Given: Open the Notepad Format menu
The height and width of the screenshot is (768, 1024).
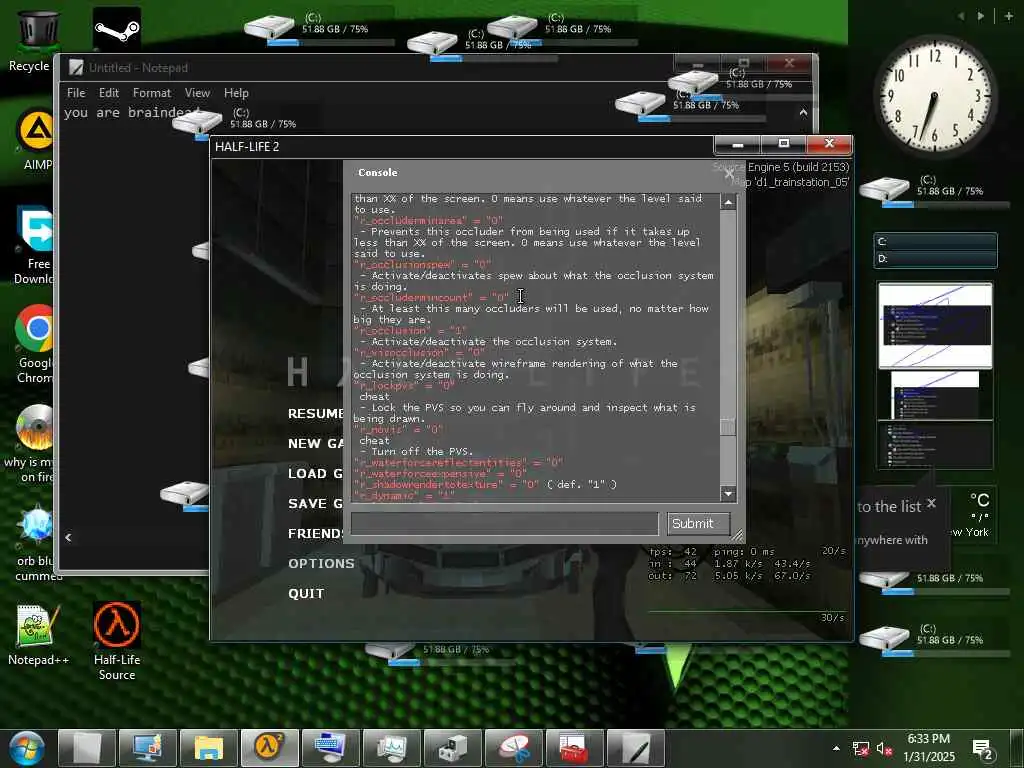Looking at the screenshot, I should [152, 93].
